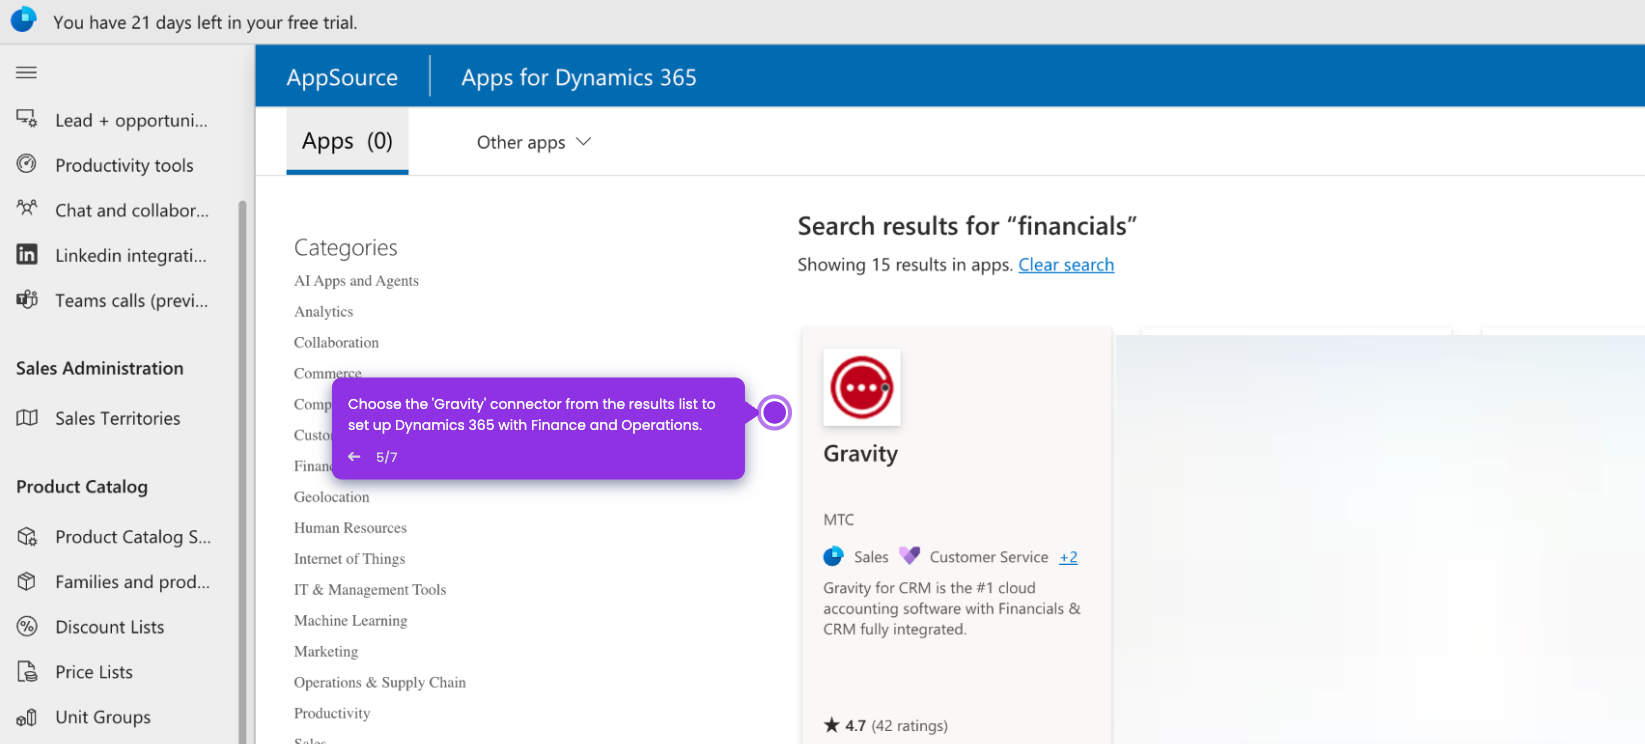Click the purple tutorial hotspot circle

774,412
